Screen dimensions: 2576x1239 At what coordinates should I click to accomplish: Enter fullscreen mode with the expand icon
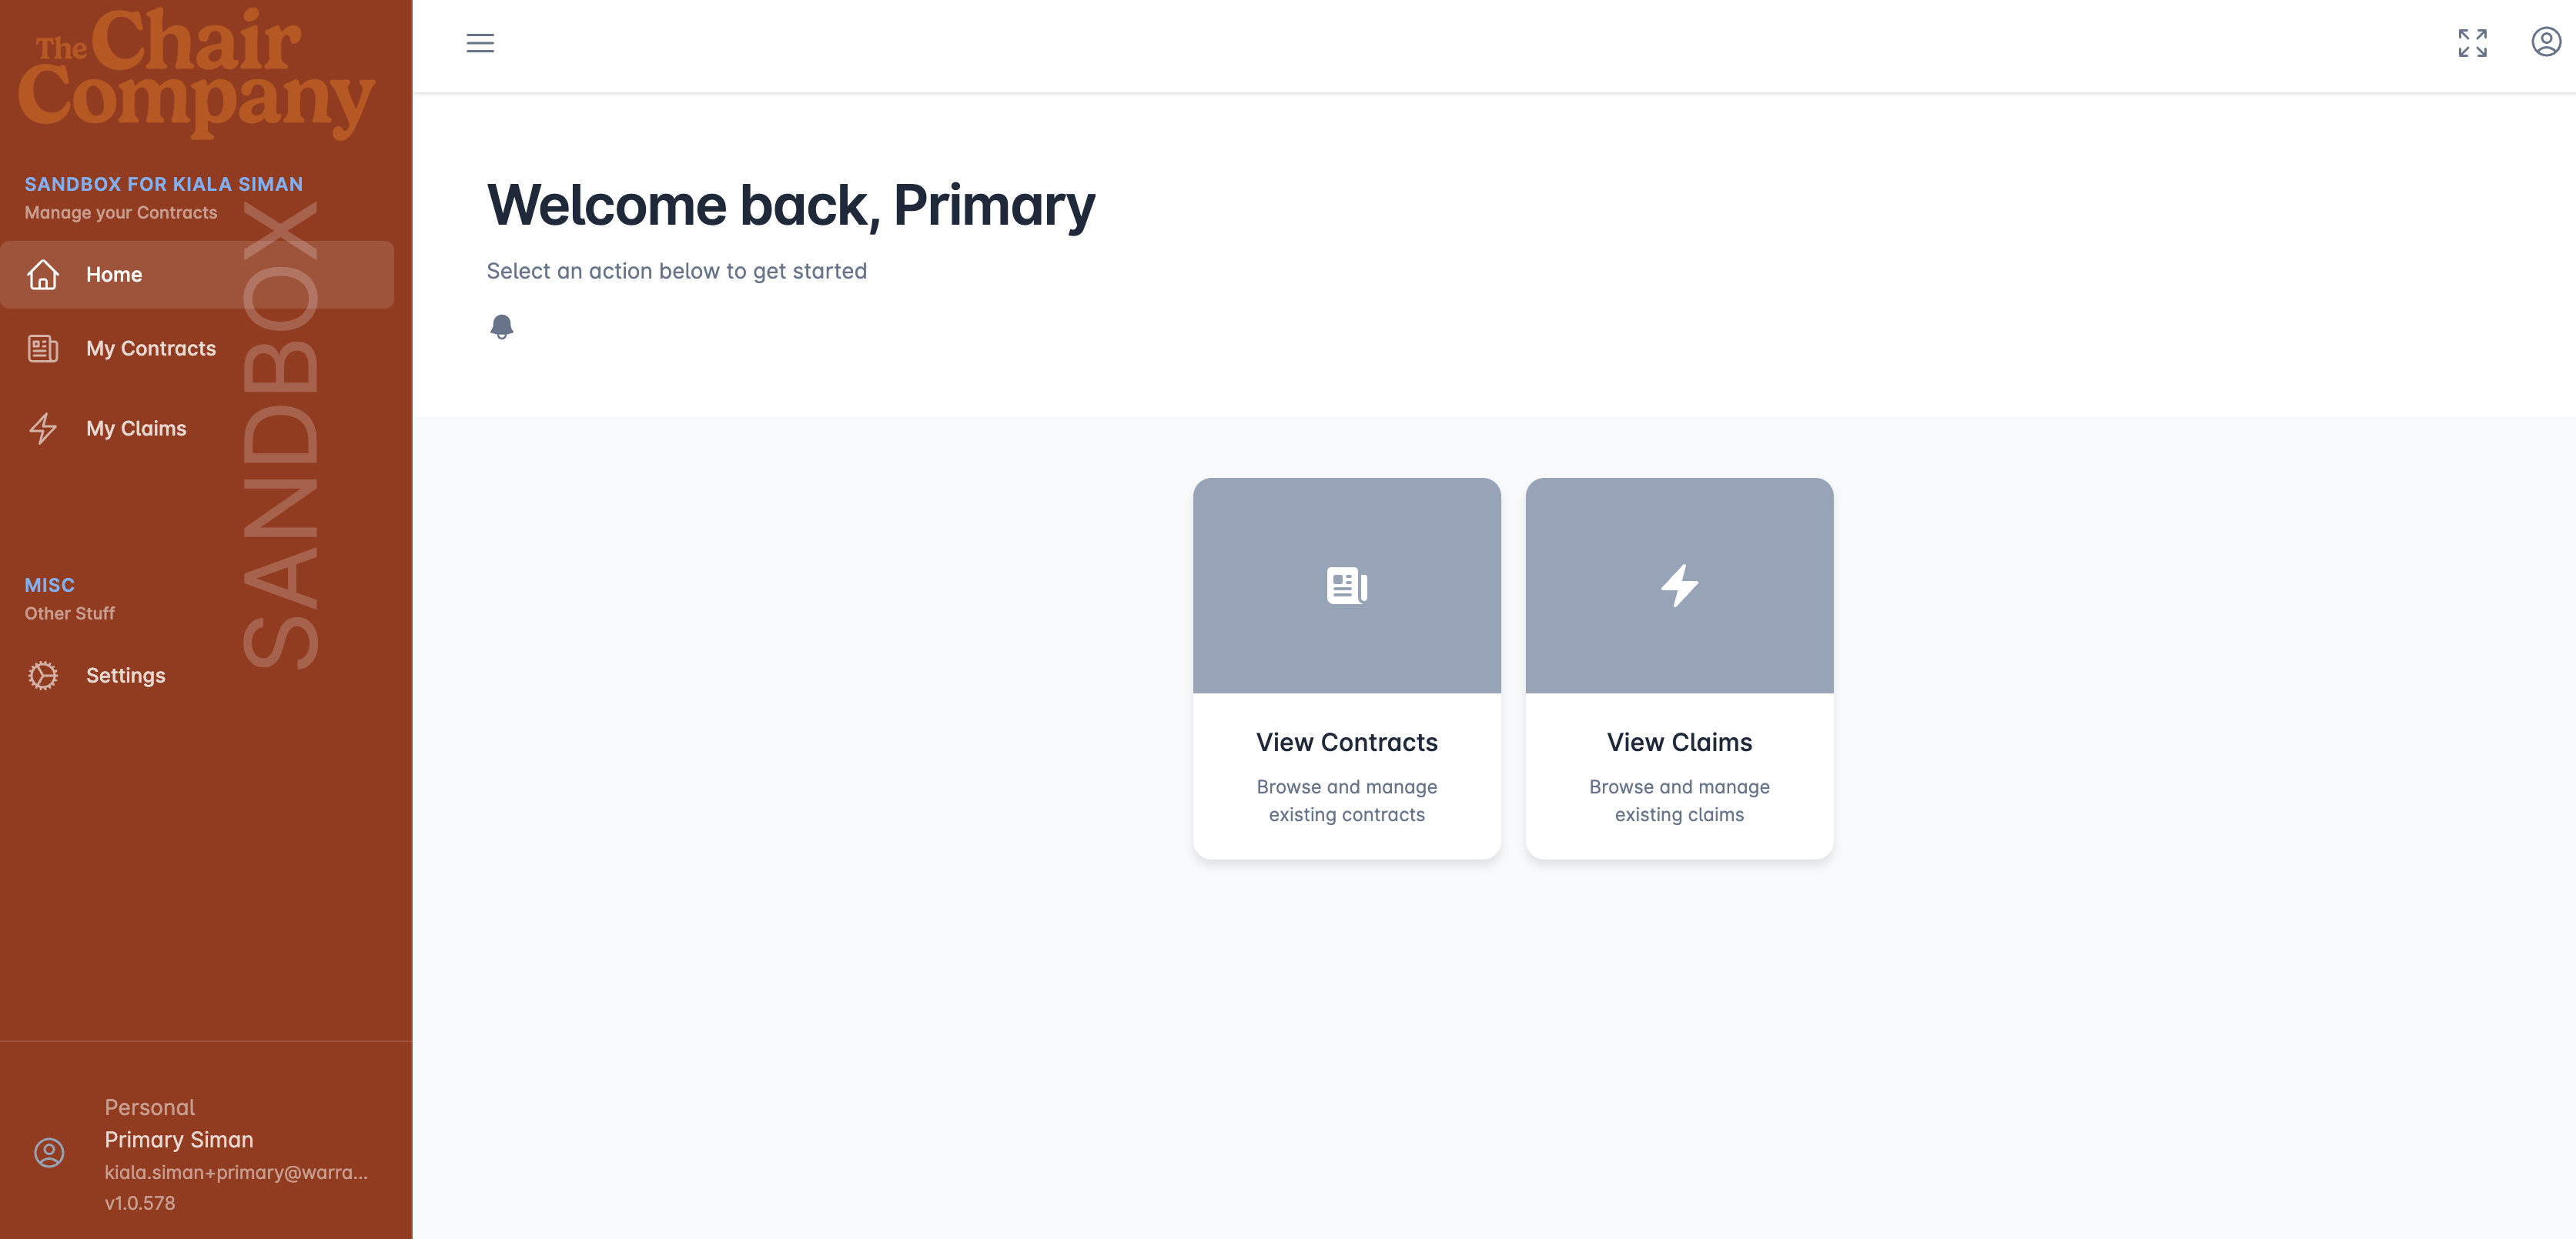[2472, 43]
